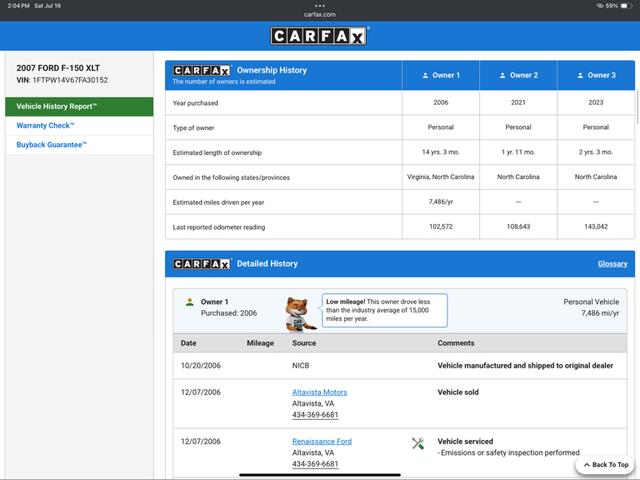
Task: Click the 2007 FORD F-150 XLT title
Action: [58, 68]
